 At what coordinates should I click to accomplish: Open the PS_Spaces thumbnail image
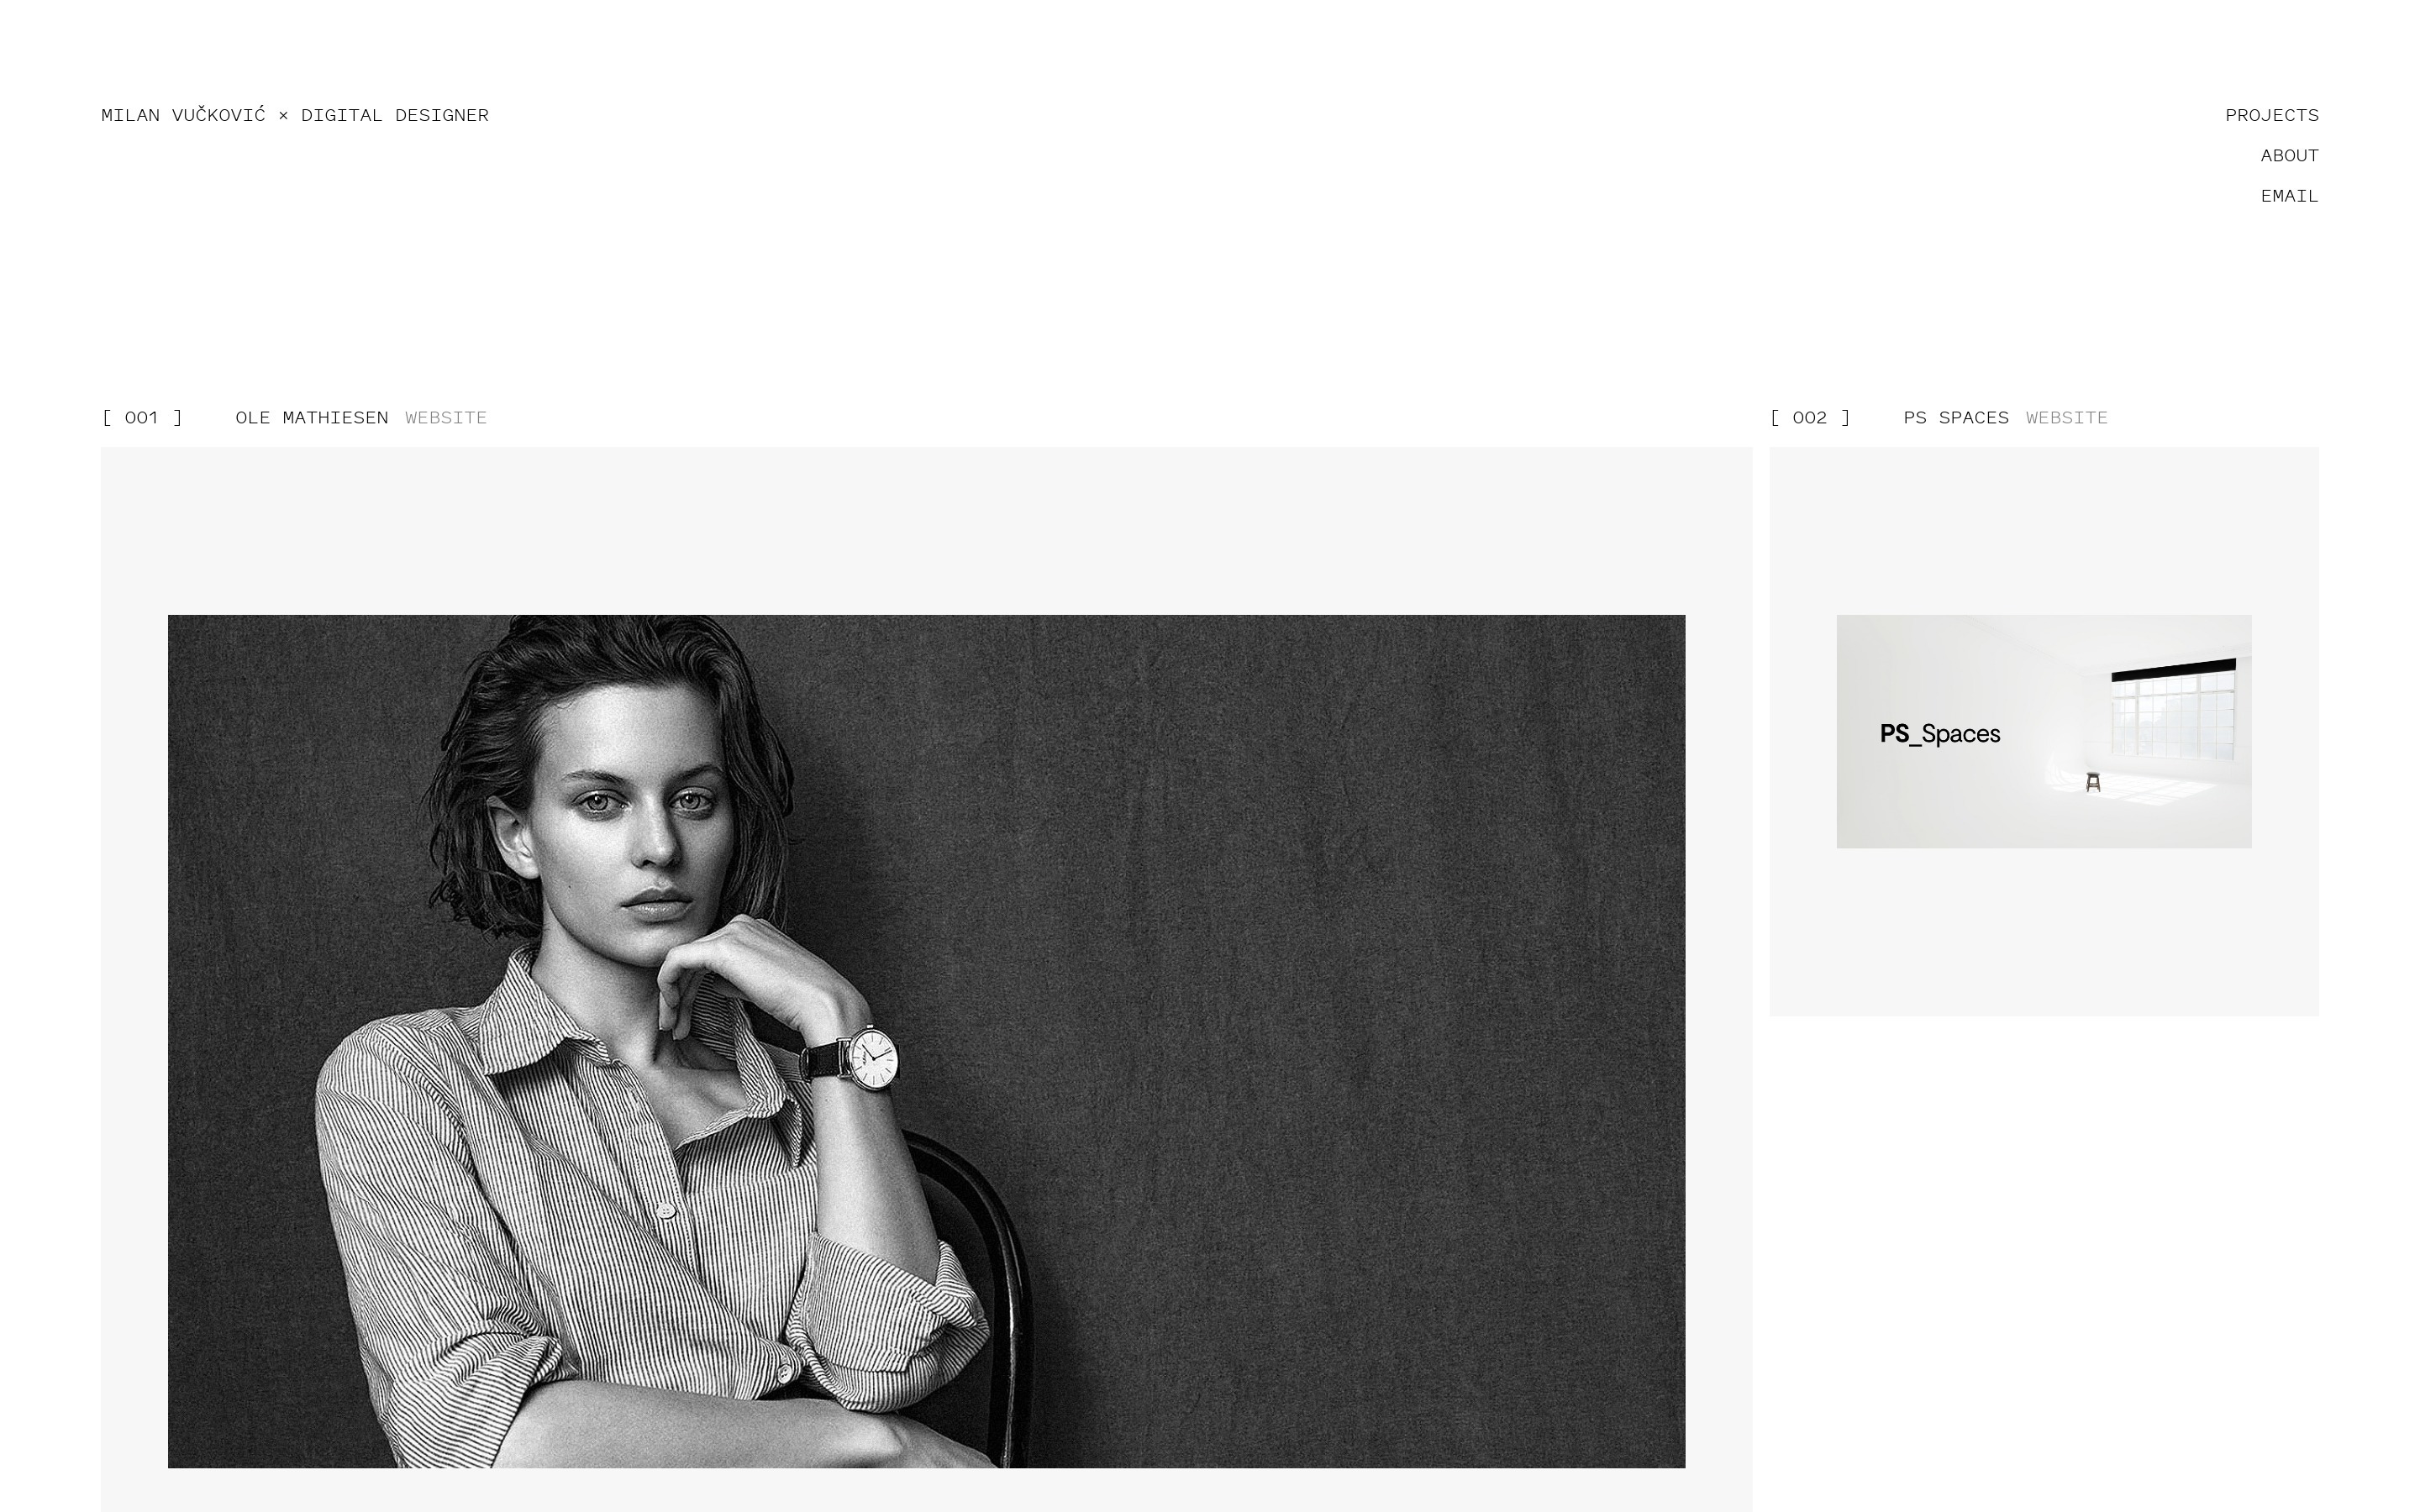[x=2044, y=731]
